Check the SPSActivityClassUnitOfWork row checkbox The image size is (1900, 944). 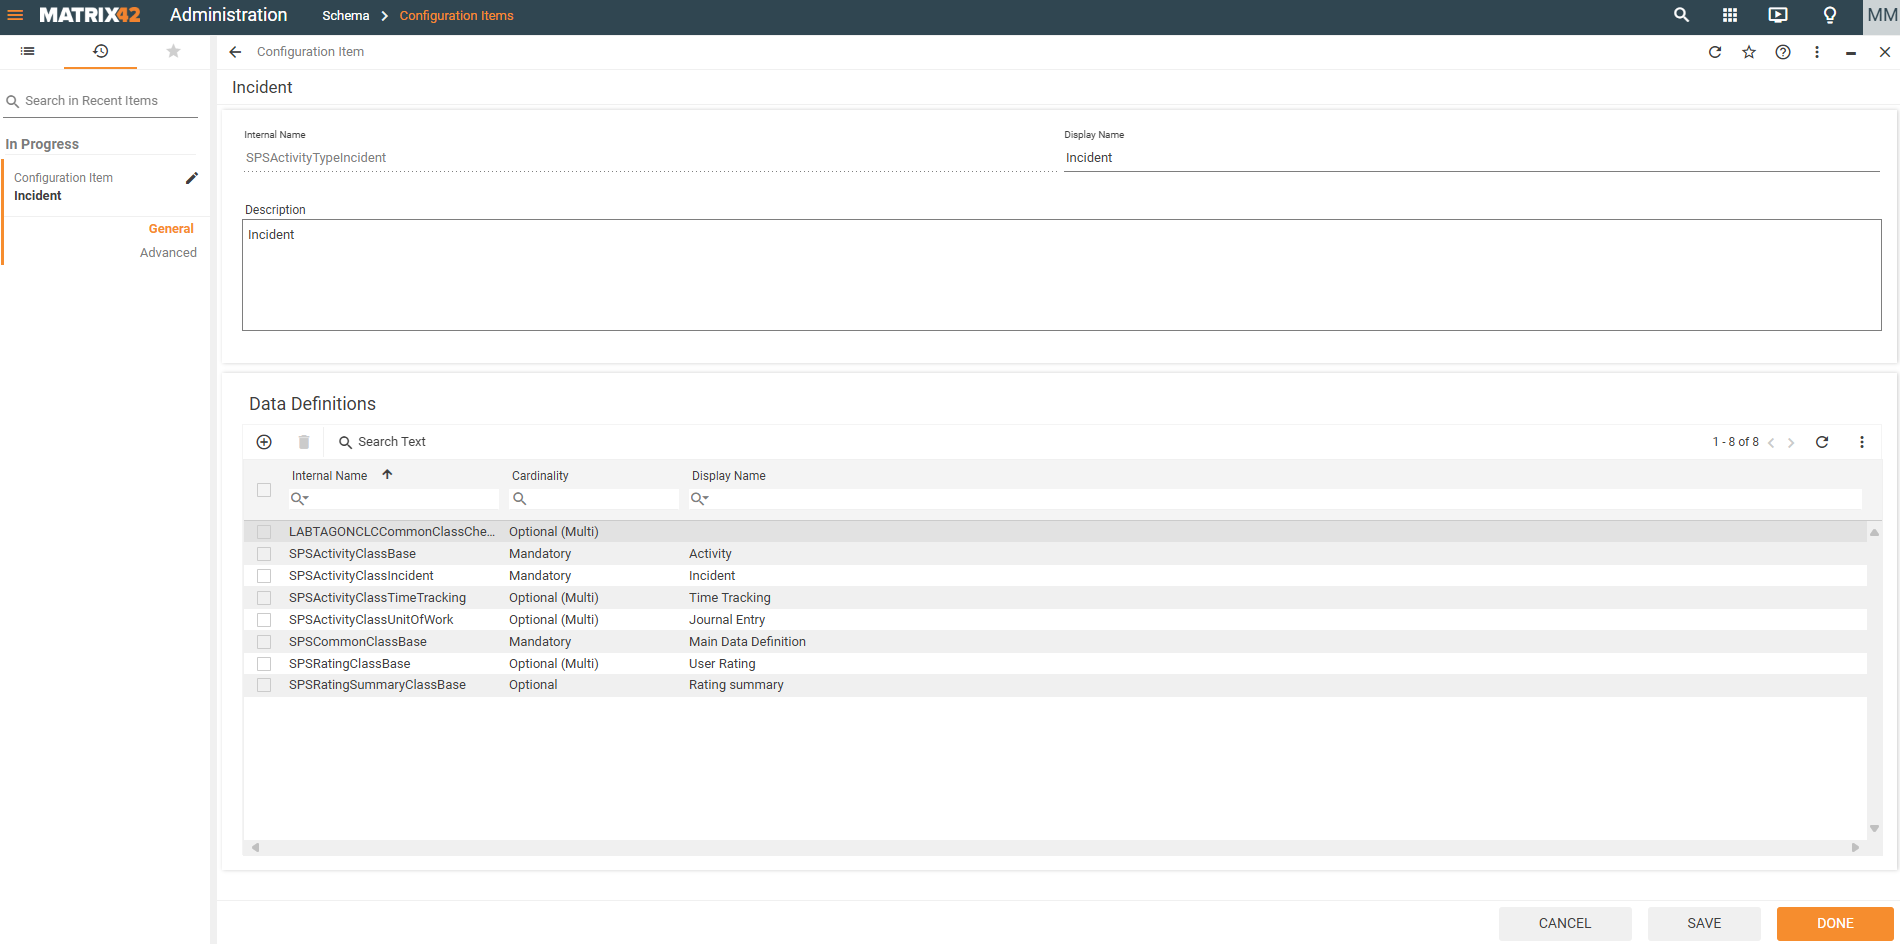(x=264, y=620)
